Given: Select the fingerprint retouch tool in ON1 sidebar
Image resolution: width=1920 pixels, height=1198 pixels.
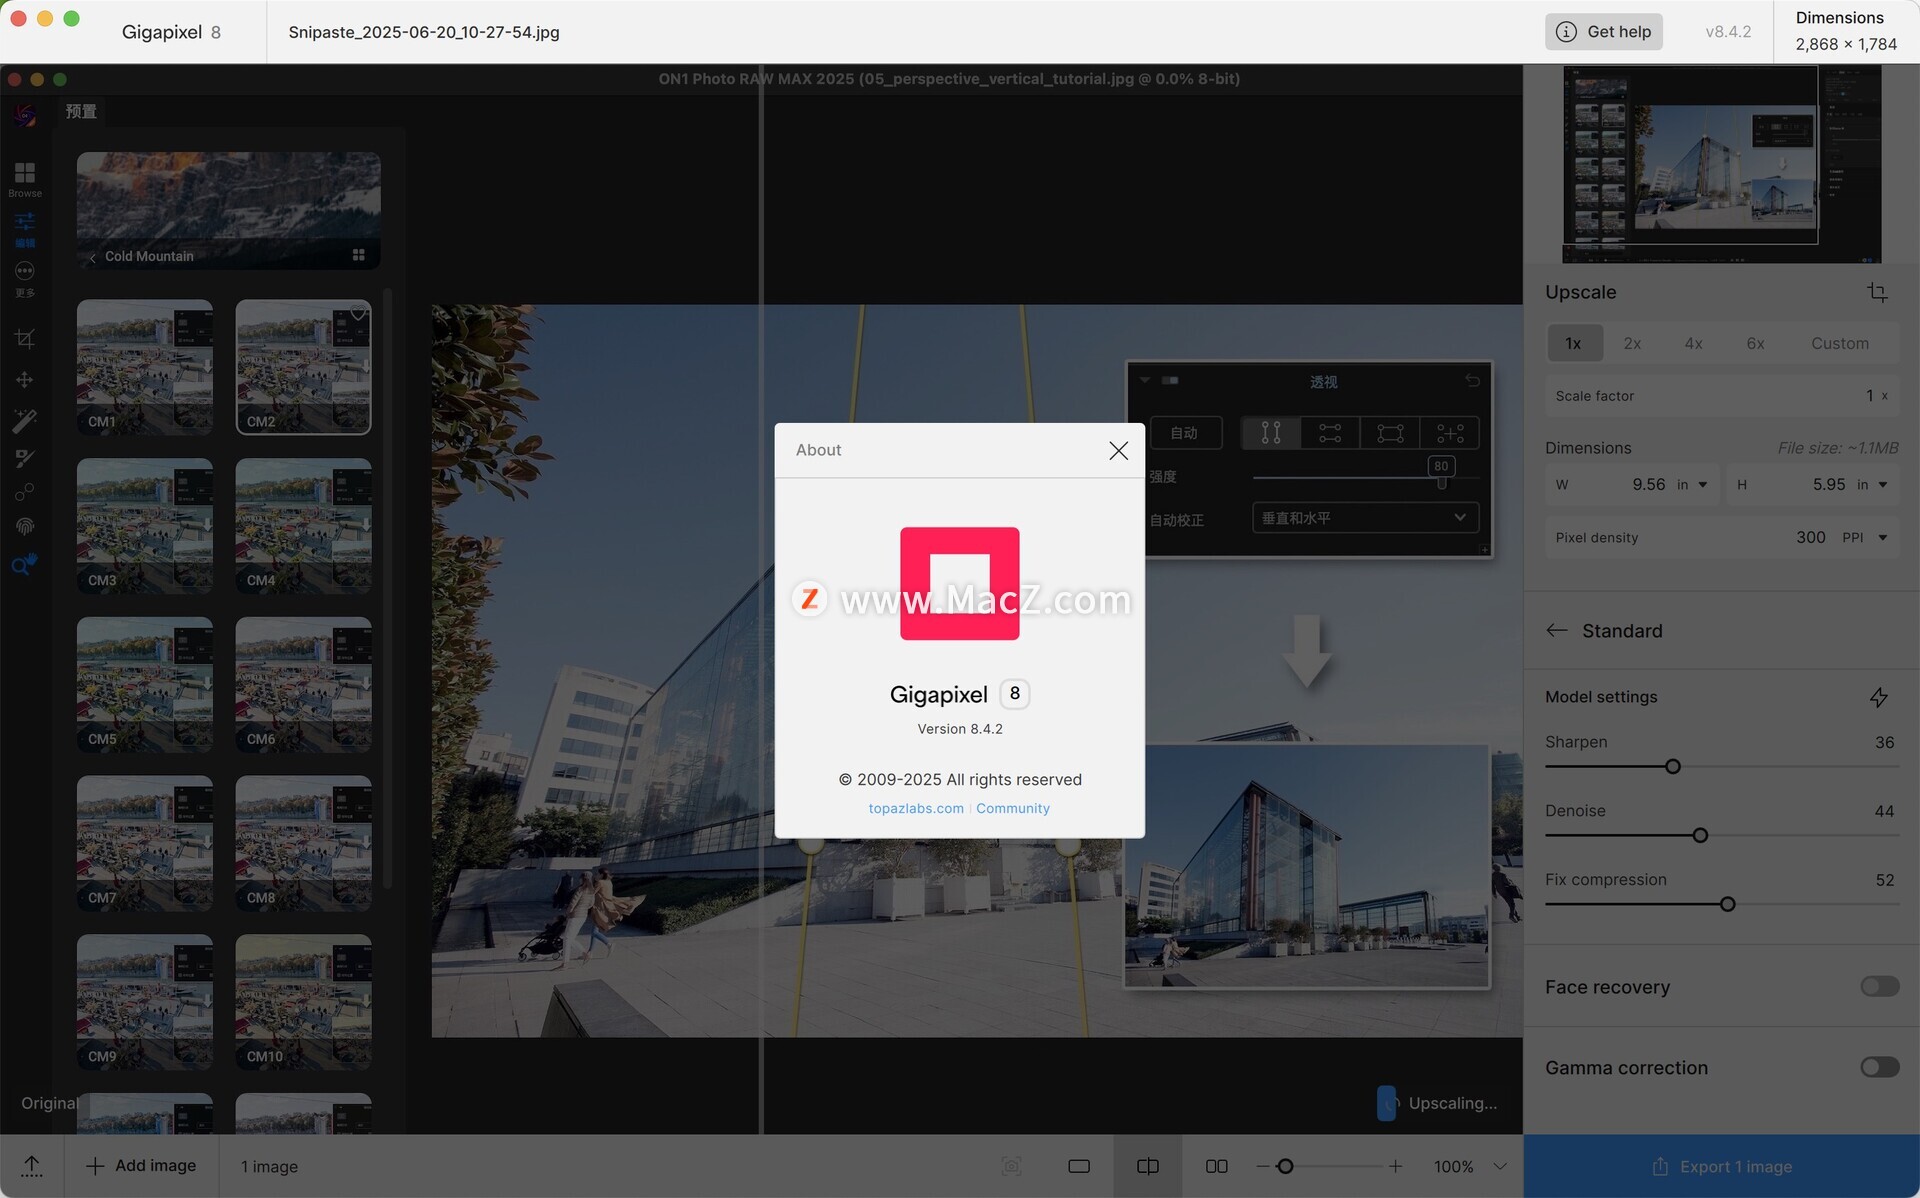Looking at the screenshot, I should pyautogui.click(x=25, y=526).
